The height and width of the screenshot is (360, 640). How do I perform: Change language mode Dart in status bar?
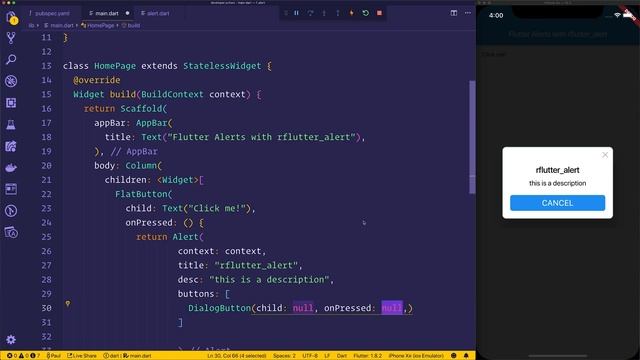(342, 356)
